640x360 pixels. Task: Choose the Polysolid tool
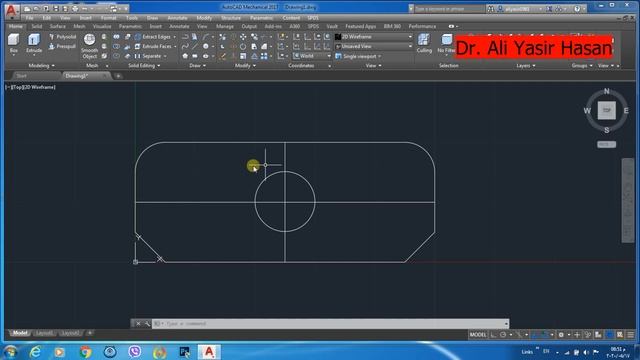point(62,37)
